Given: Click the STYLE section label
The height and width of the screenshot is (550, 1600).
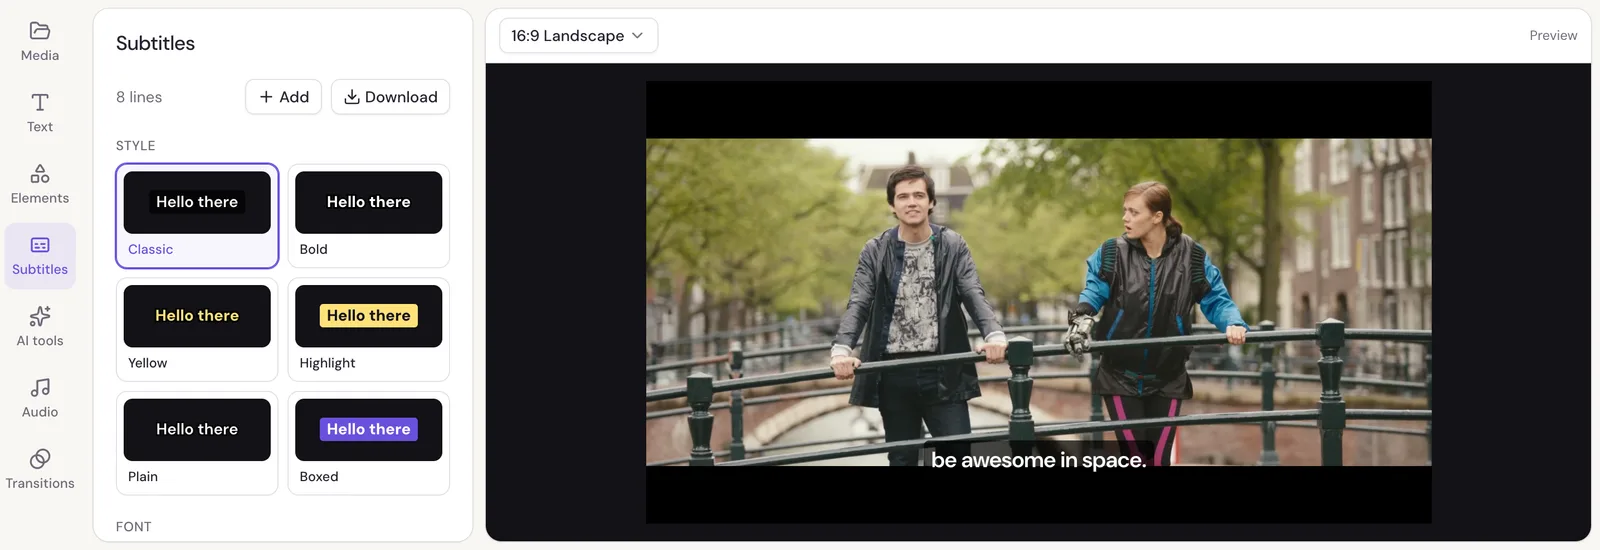Looking at the screenshot, I should click(136, 146).
